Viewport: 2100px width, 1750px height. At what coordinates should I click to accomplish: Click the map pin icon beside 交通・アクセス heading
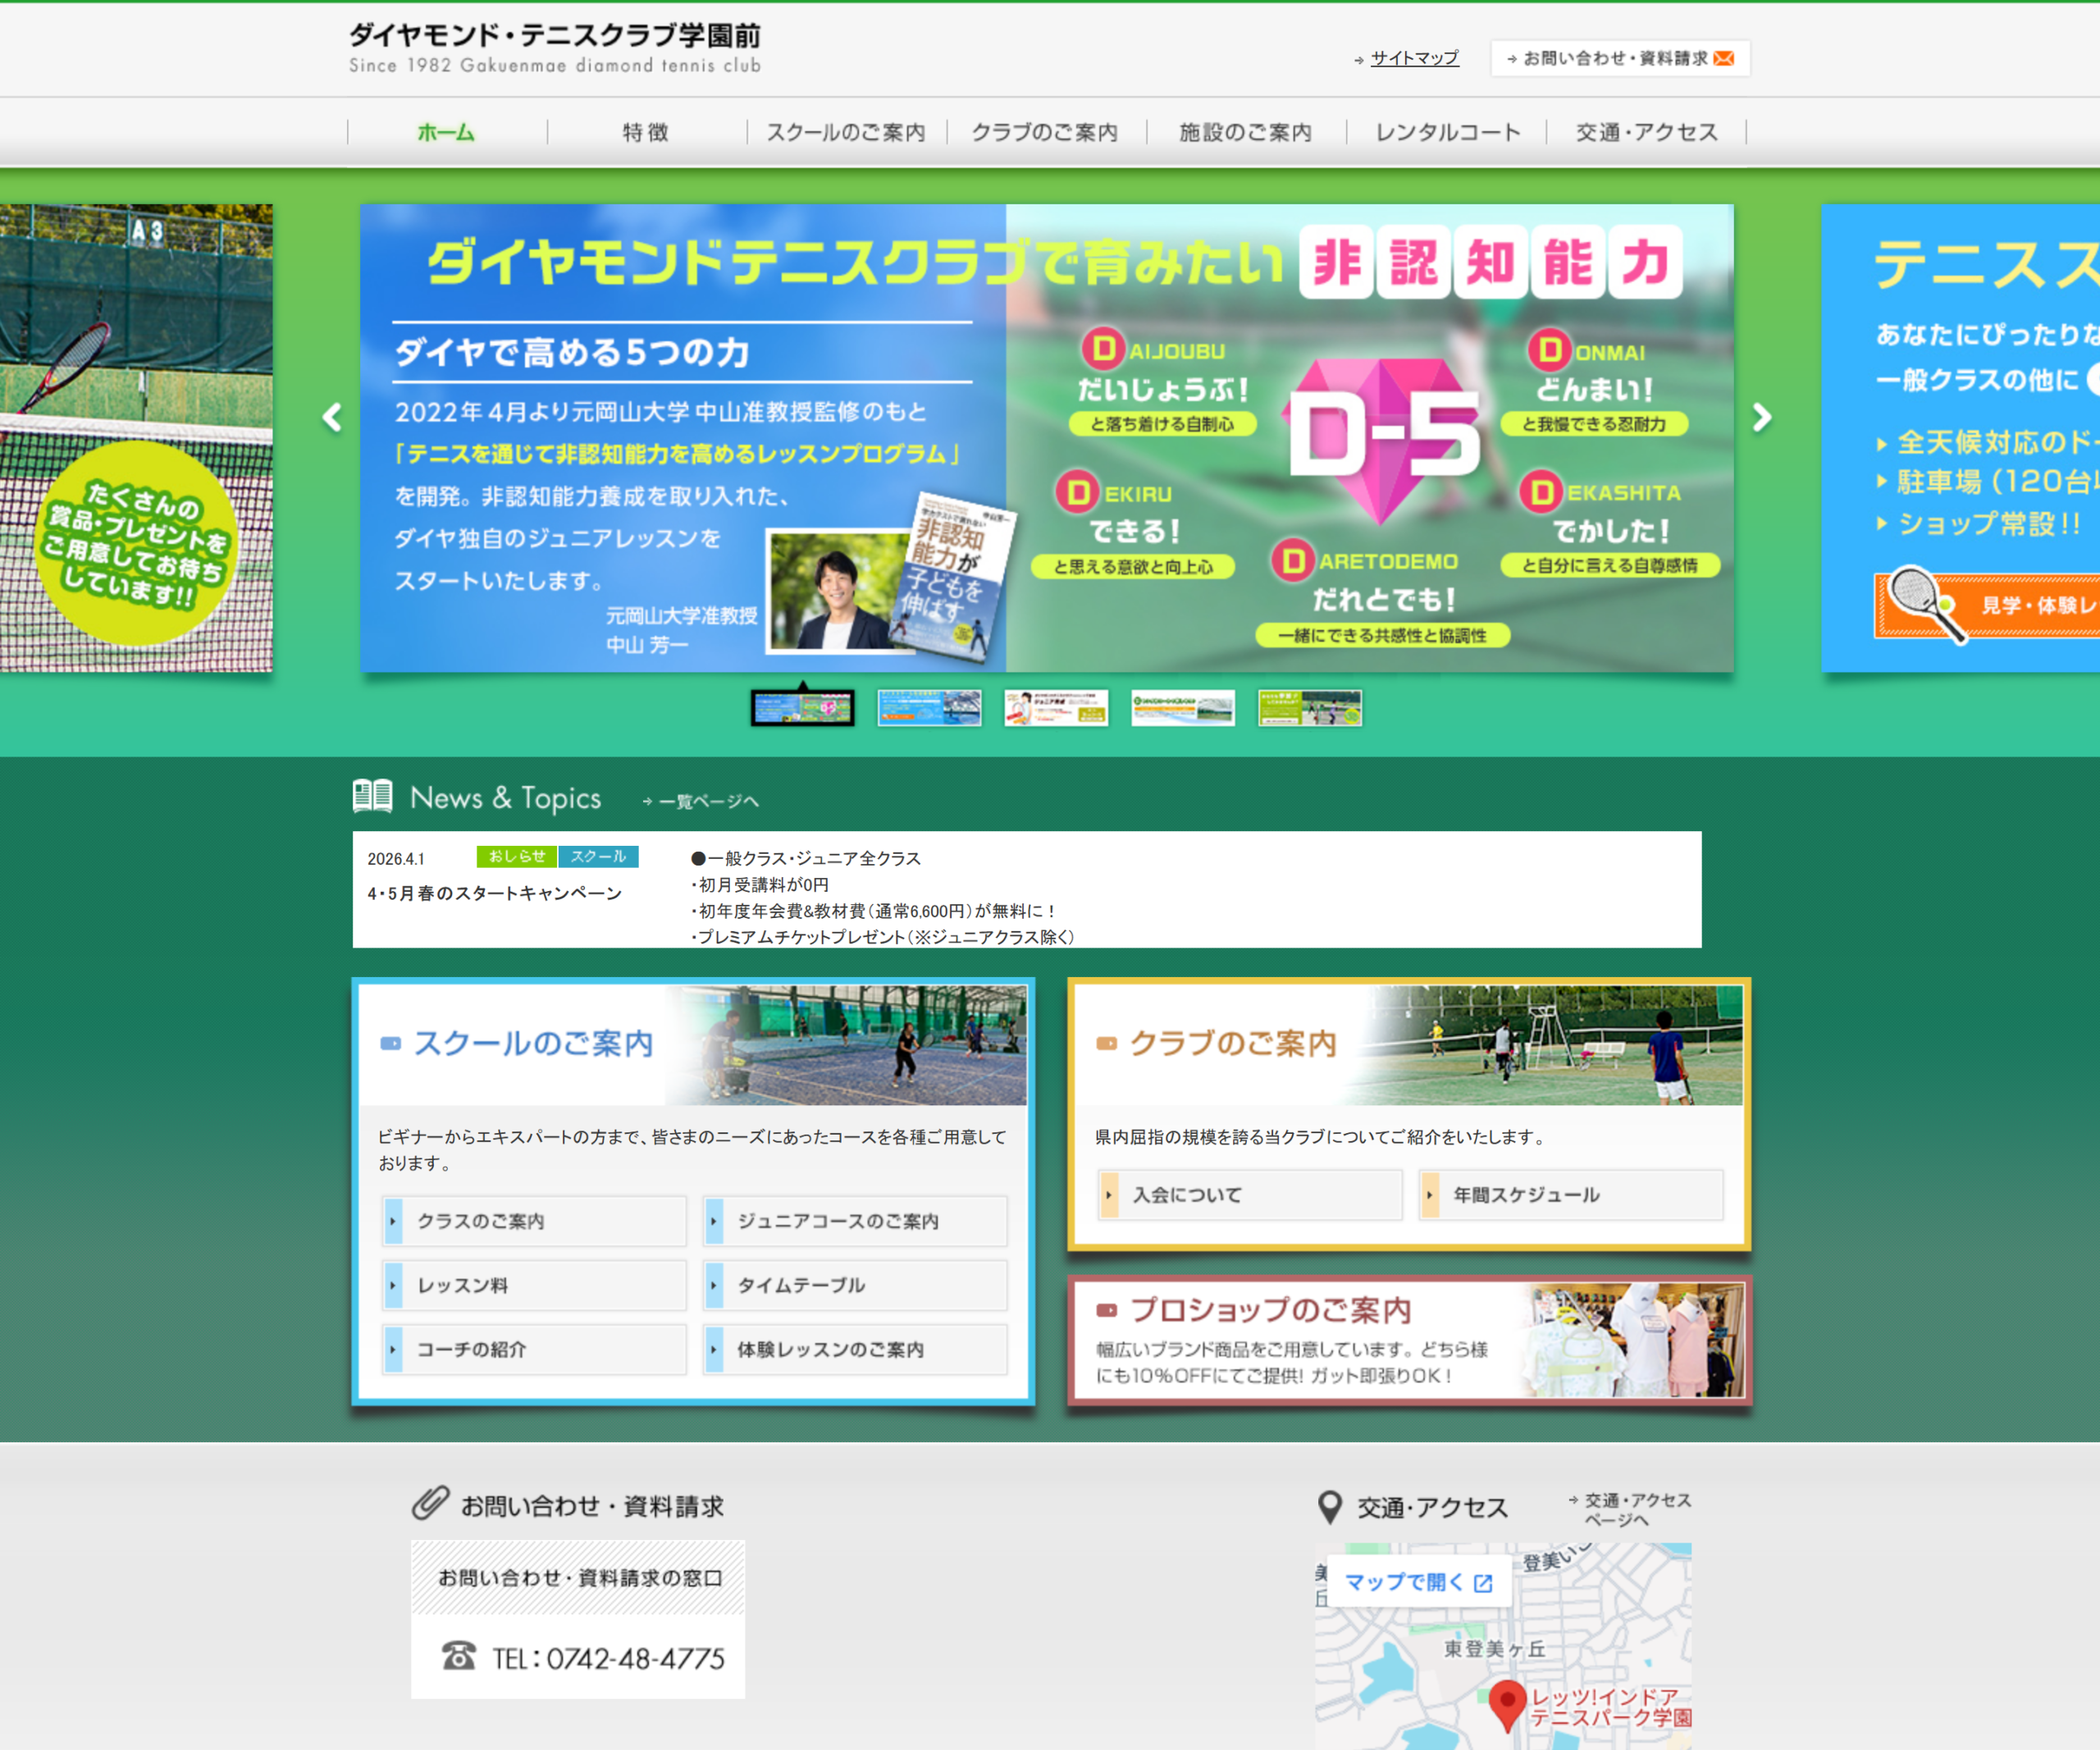1329,1507
